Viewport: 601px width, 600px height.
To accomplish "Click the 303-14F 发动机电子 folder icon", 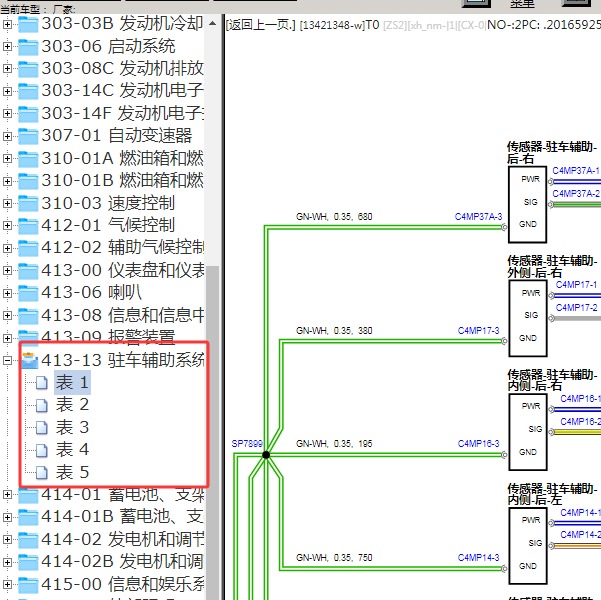I will click(x=28, y=114).
